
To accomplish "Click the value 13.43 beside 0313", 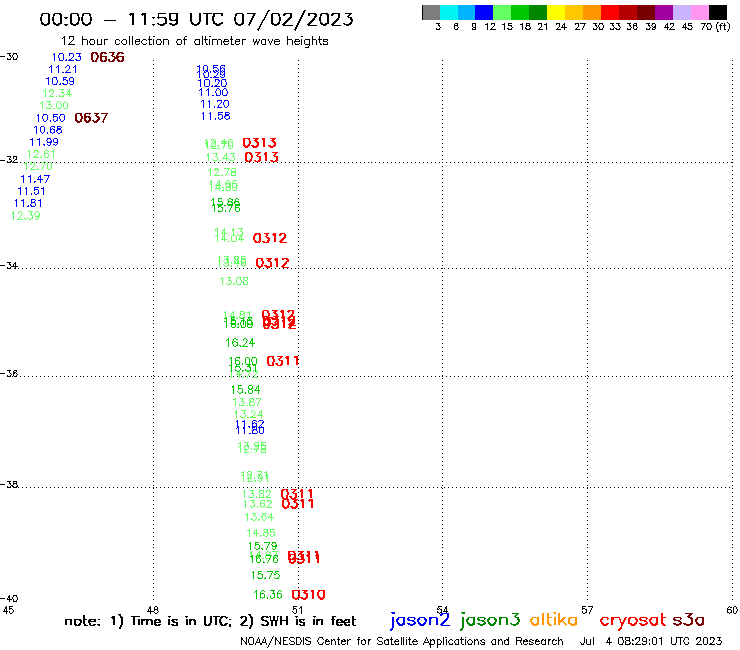I will point(220,157).
